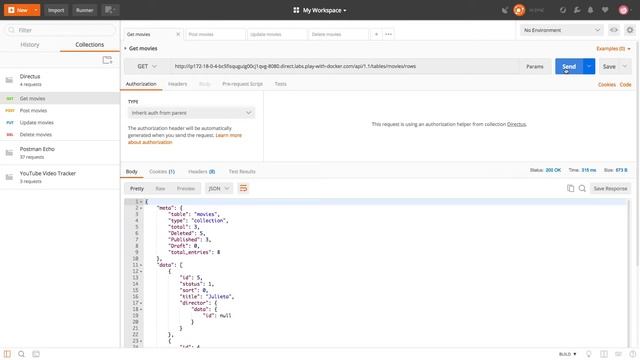
Task: Click the satellite capture requests icon
Action: coord(505,10)
